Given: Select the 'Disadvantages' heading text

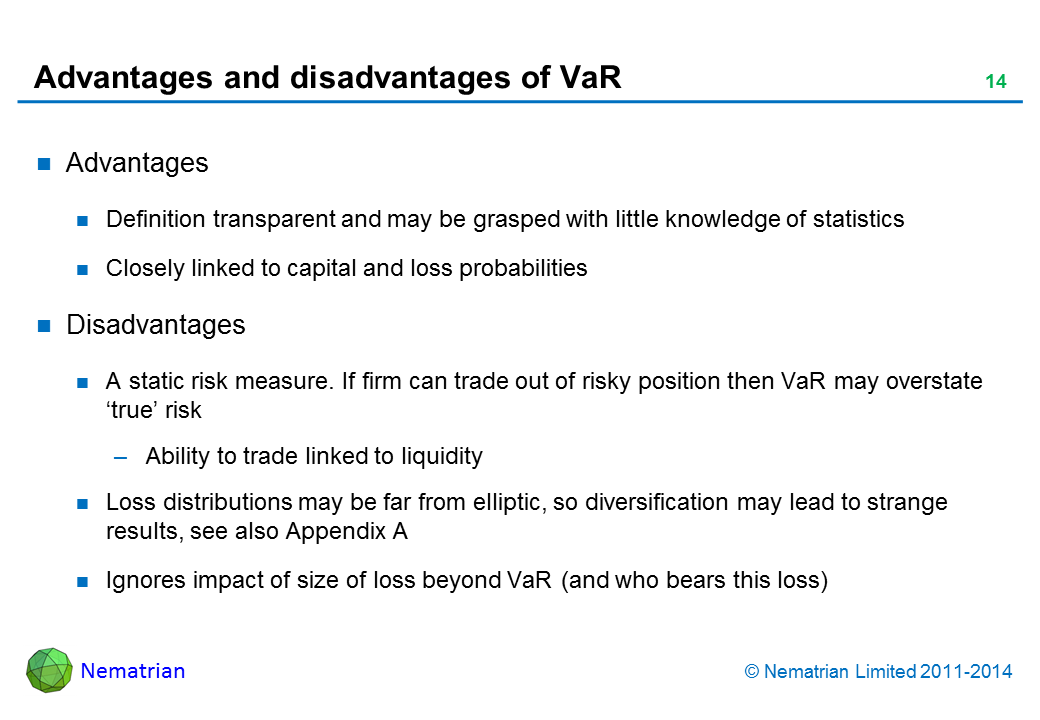Looking at the screenshot, I should [x=155, y=325].
